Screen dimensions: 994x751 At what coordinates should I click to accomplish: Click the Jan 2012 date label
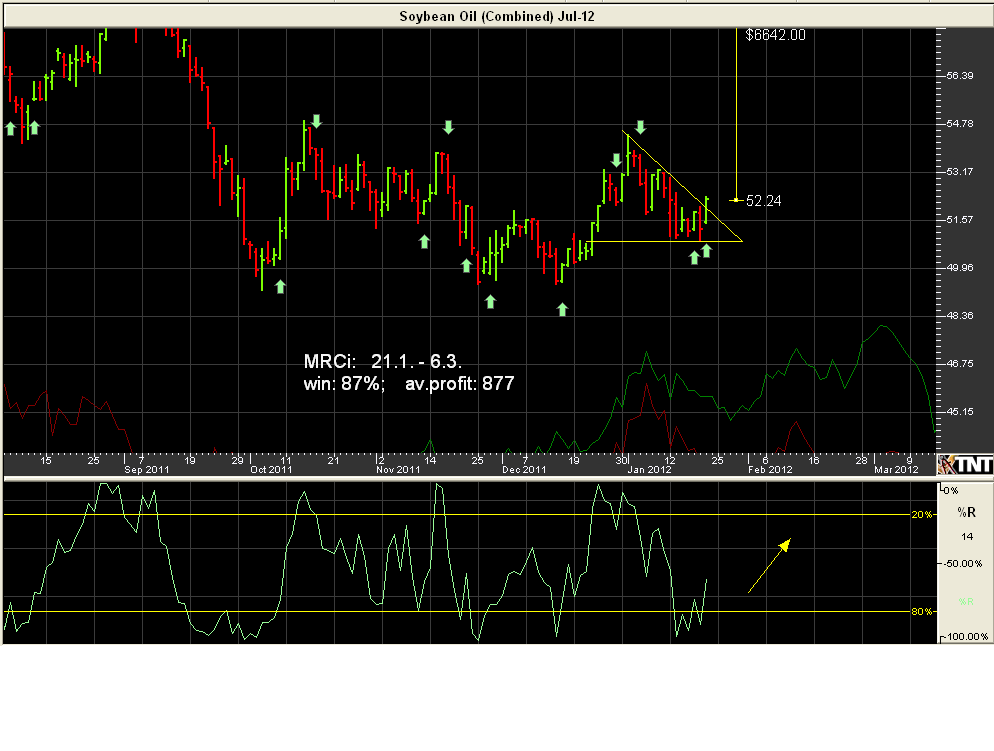coord(649,470)
